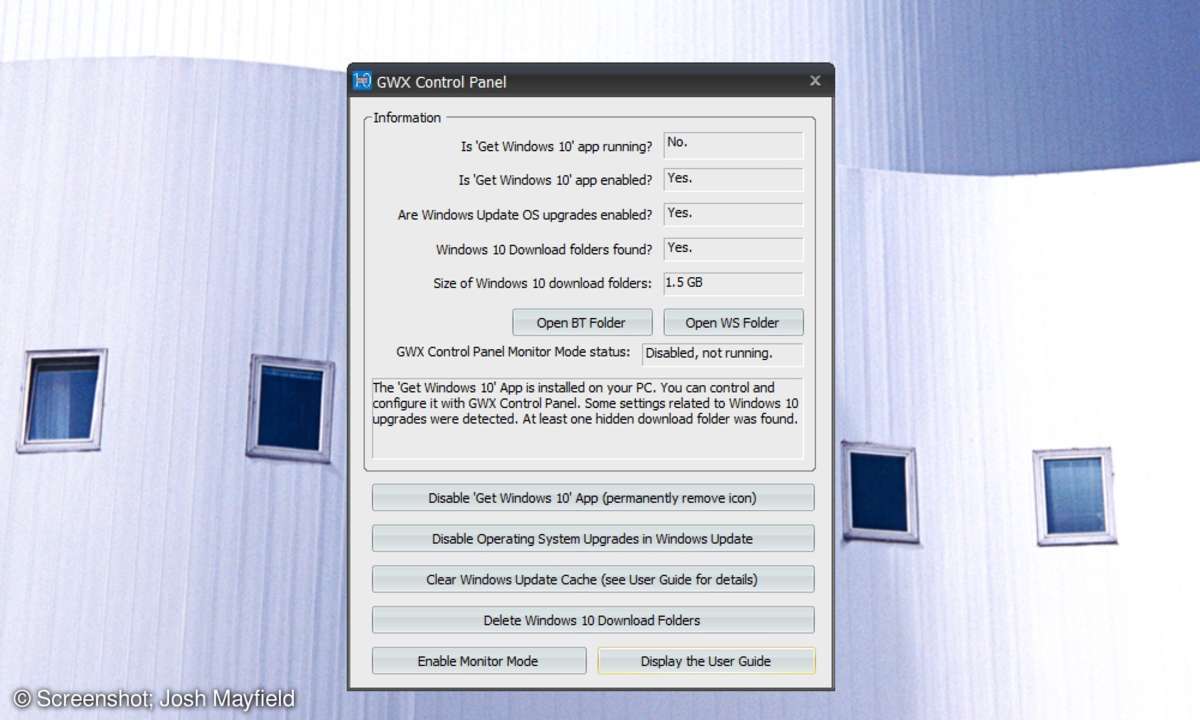
Task: Click label 'Windows 10 Download folders found?'
Action: [x=544, y=250]
